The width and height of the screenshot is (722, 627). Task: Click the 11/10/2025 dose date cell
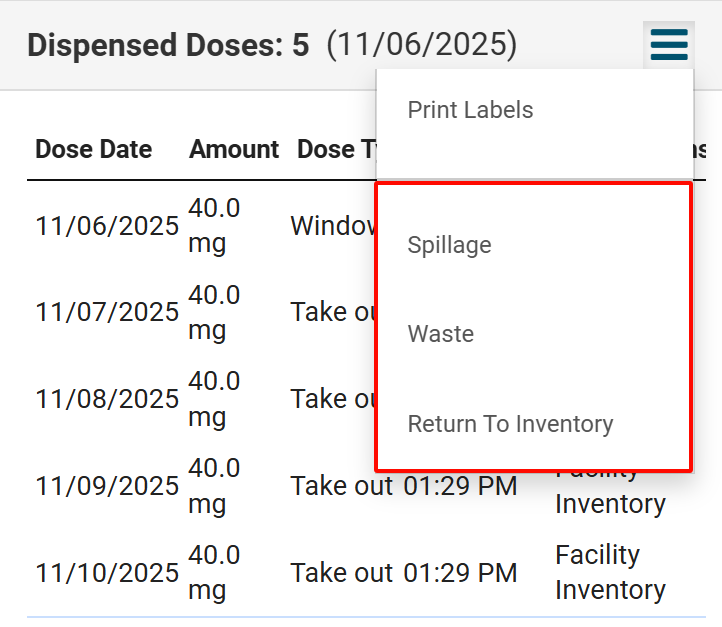click(107, 573)
